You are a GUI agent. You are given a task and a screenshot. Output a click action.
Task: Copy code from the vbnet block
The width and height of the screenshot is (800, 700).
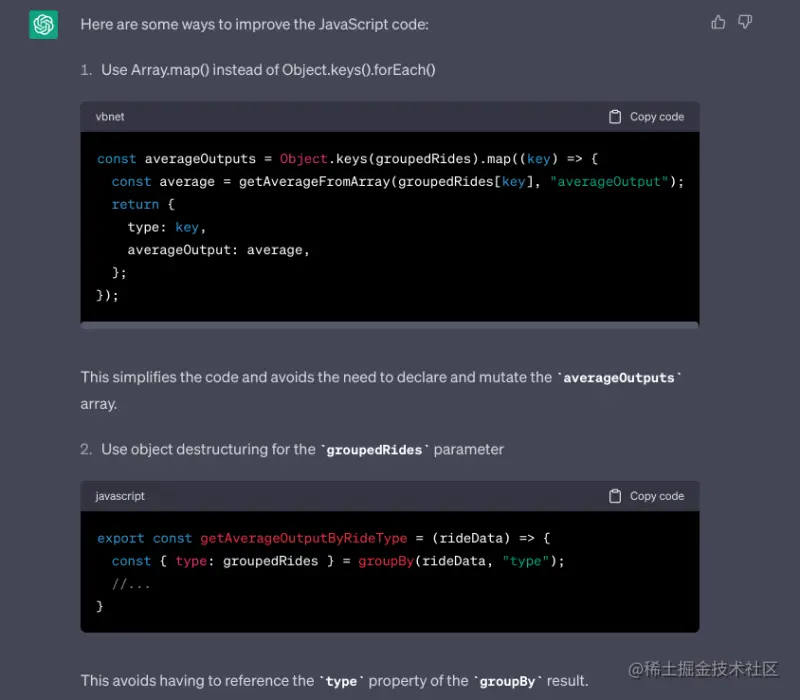coord(646,117)
